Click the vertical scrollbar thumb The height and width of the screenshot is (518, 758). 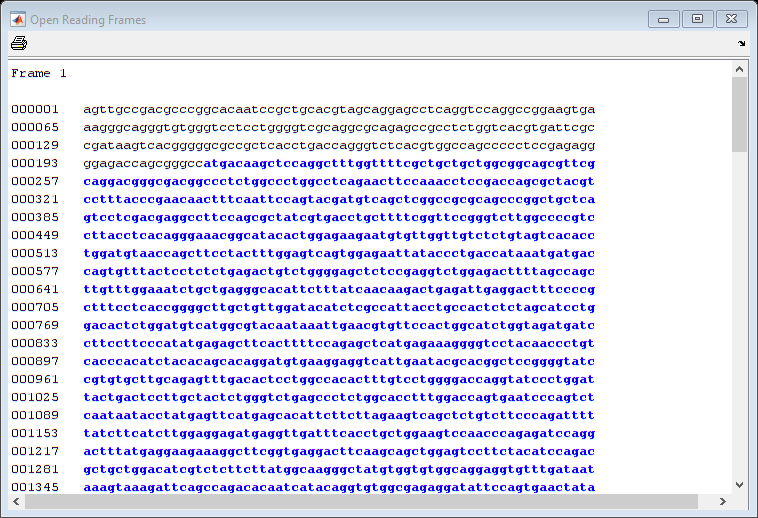pyautogui.click(x=739, y=115)
